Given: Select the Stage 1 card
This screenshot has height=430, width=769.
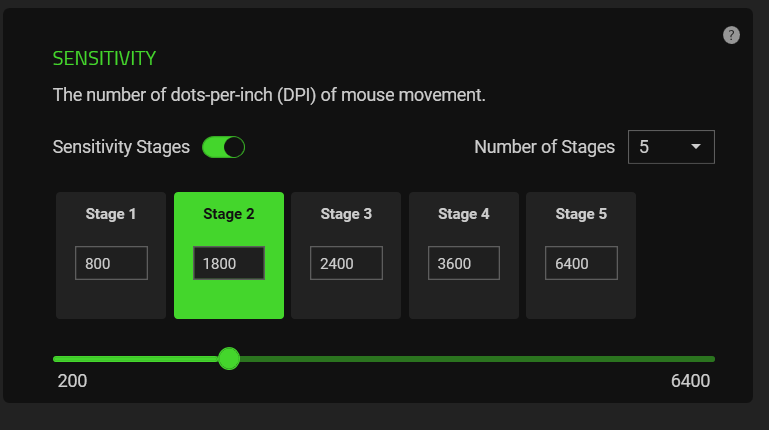Looking at the screenshot, I should coord(111,295).
